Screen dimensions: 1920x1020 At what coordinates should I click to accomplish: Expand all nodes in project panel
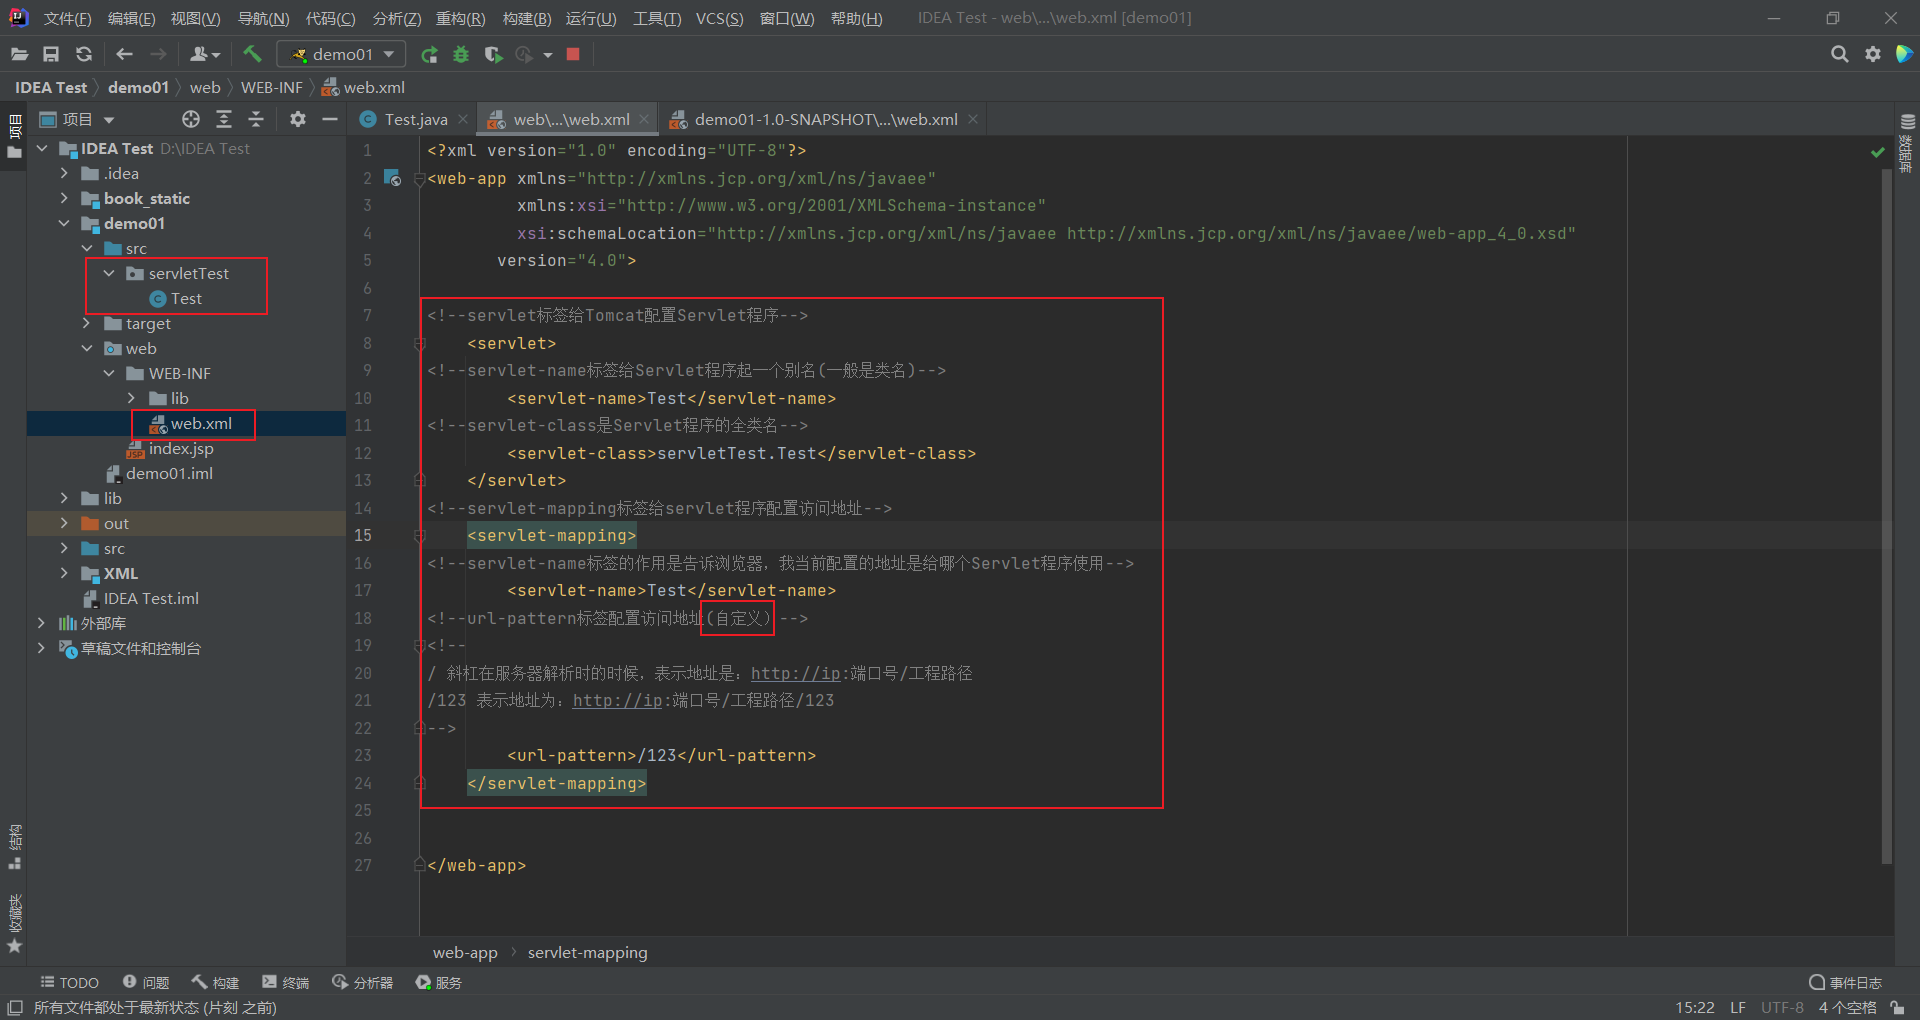click(224, 119)
